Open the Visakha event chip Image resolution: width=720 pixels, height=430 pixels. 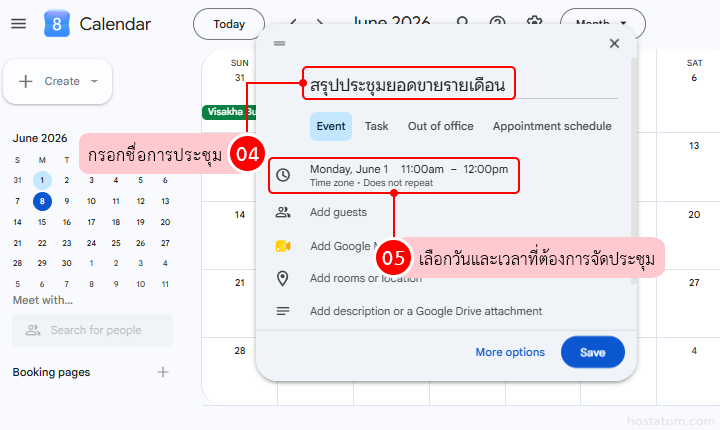pos(229,112)
